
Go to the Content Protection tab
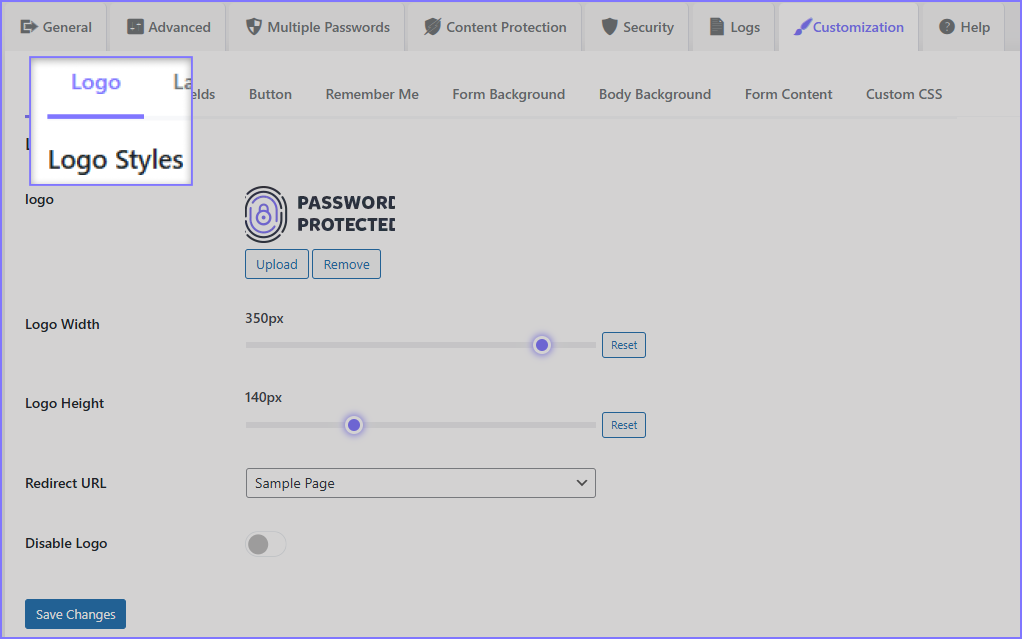pos(495,27)
